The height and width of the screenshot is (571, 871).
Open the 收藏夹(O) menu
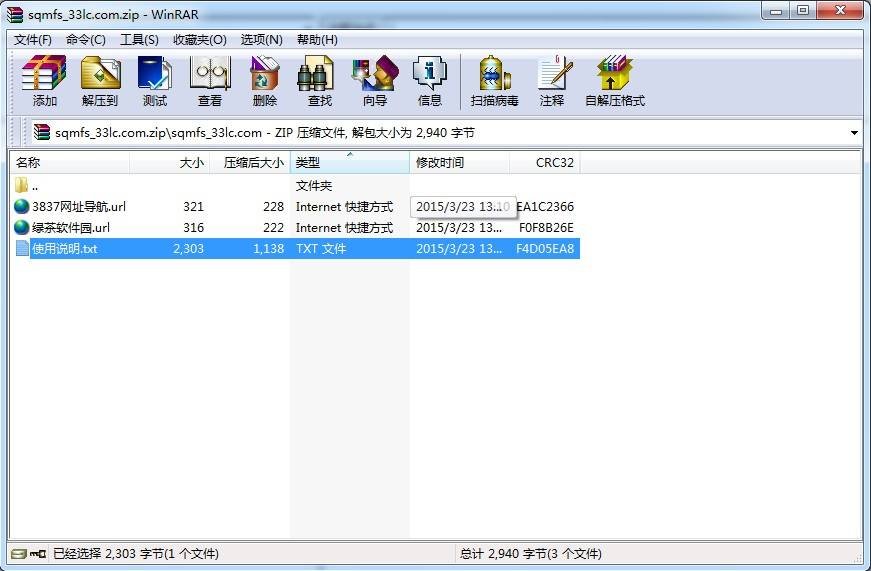click(199, 39)
